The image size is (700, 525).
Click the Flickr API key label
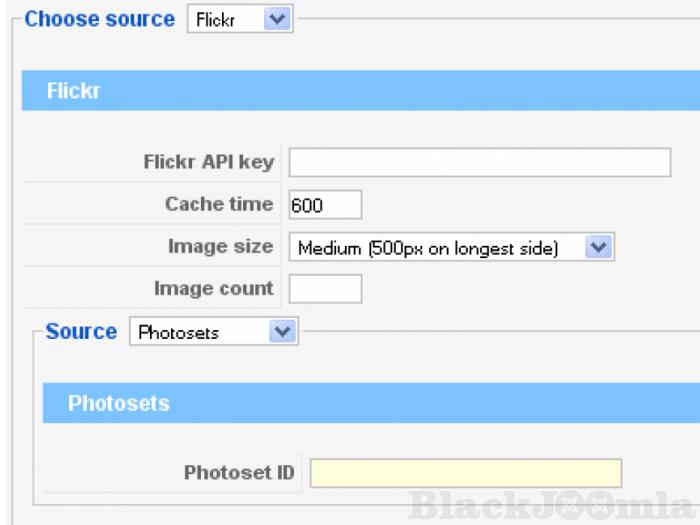(208, 162)
